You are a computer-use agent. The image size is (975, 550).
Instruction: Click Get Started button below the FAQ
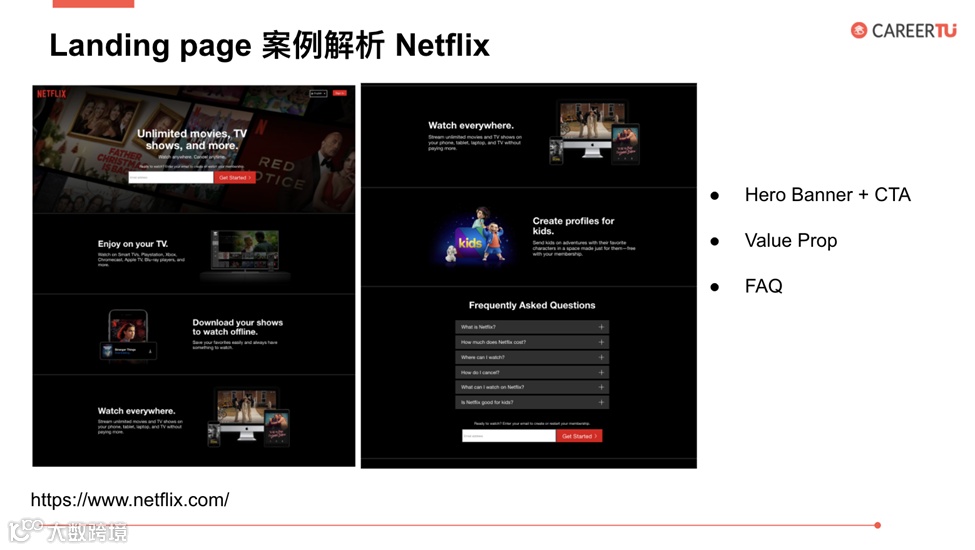pyautogui.click(x=580, y=436)
